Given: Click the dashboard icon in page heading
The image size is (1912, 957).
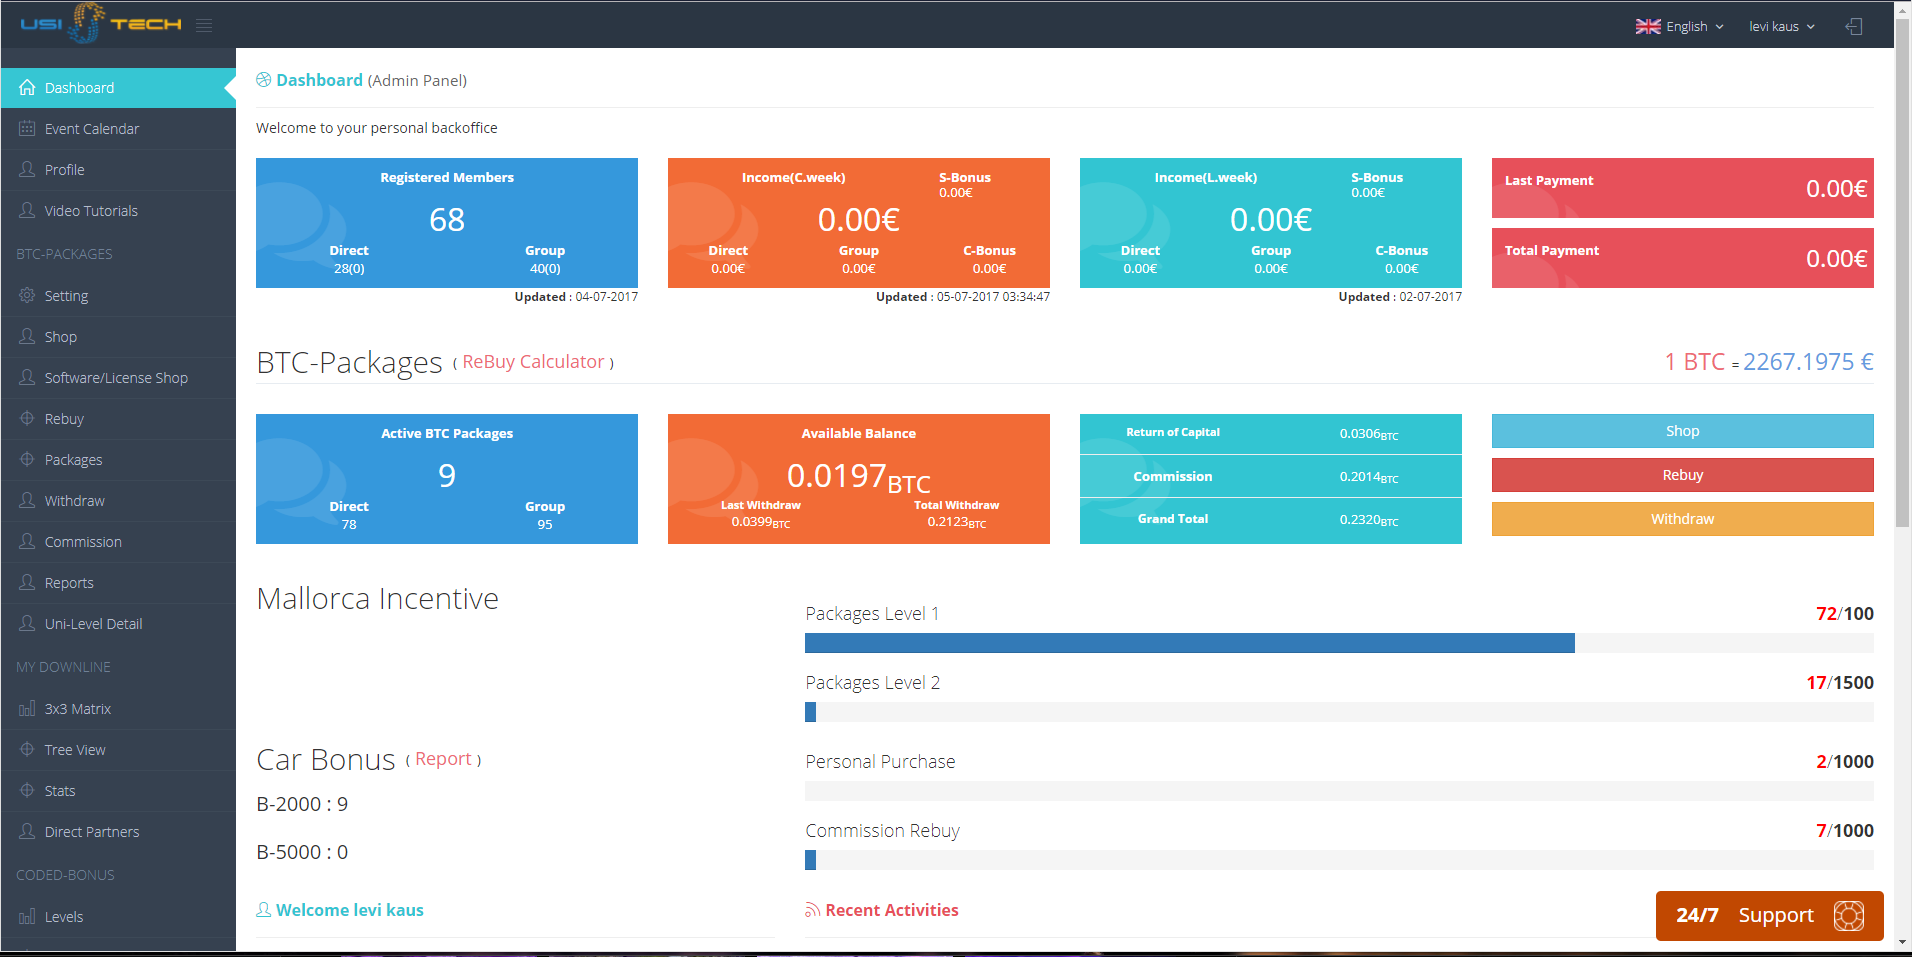Looking at the screenshot, I should point(264,80).
